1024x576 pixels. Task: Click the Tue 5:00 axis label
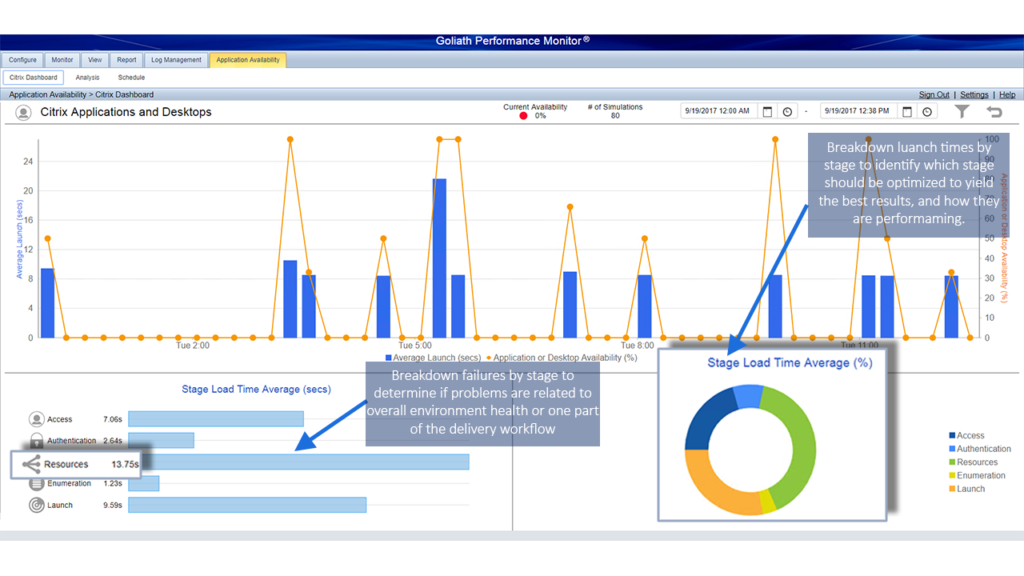pyautogui.click(x=415, y=345)
